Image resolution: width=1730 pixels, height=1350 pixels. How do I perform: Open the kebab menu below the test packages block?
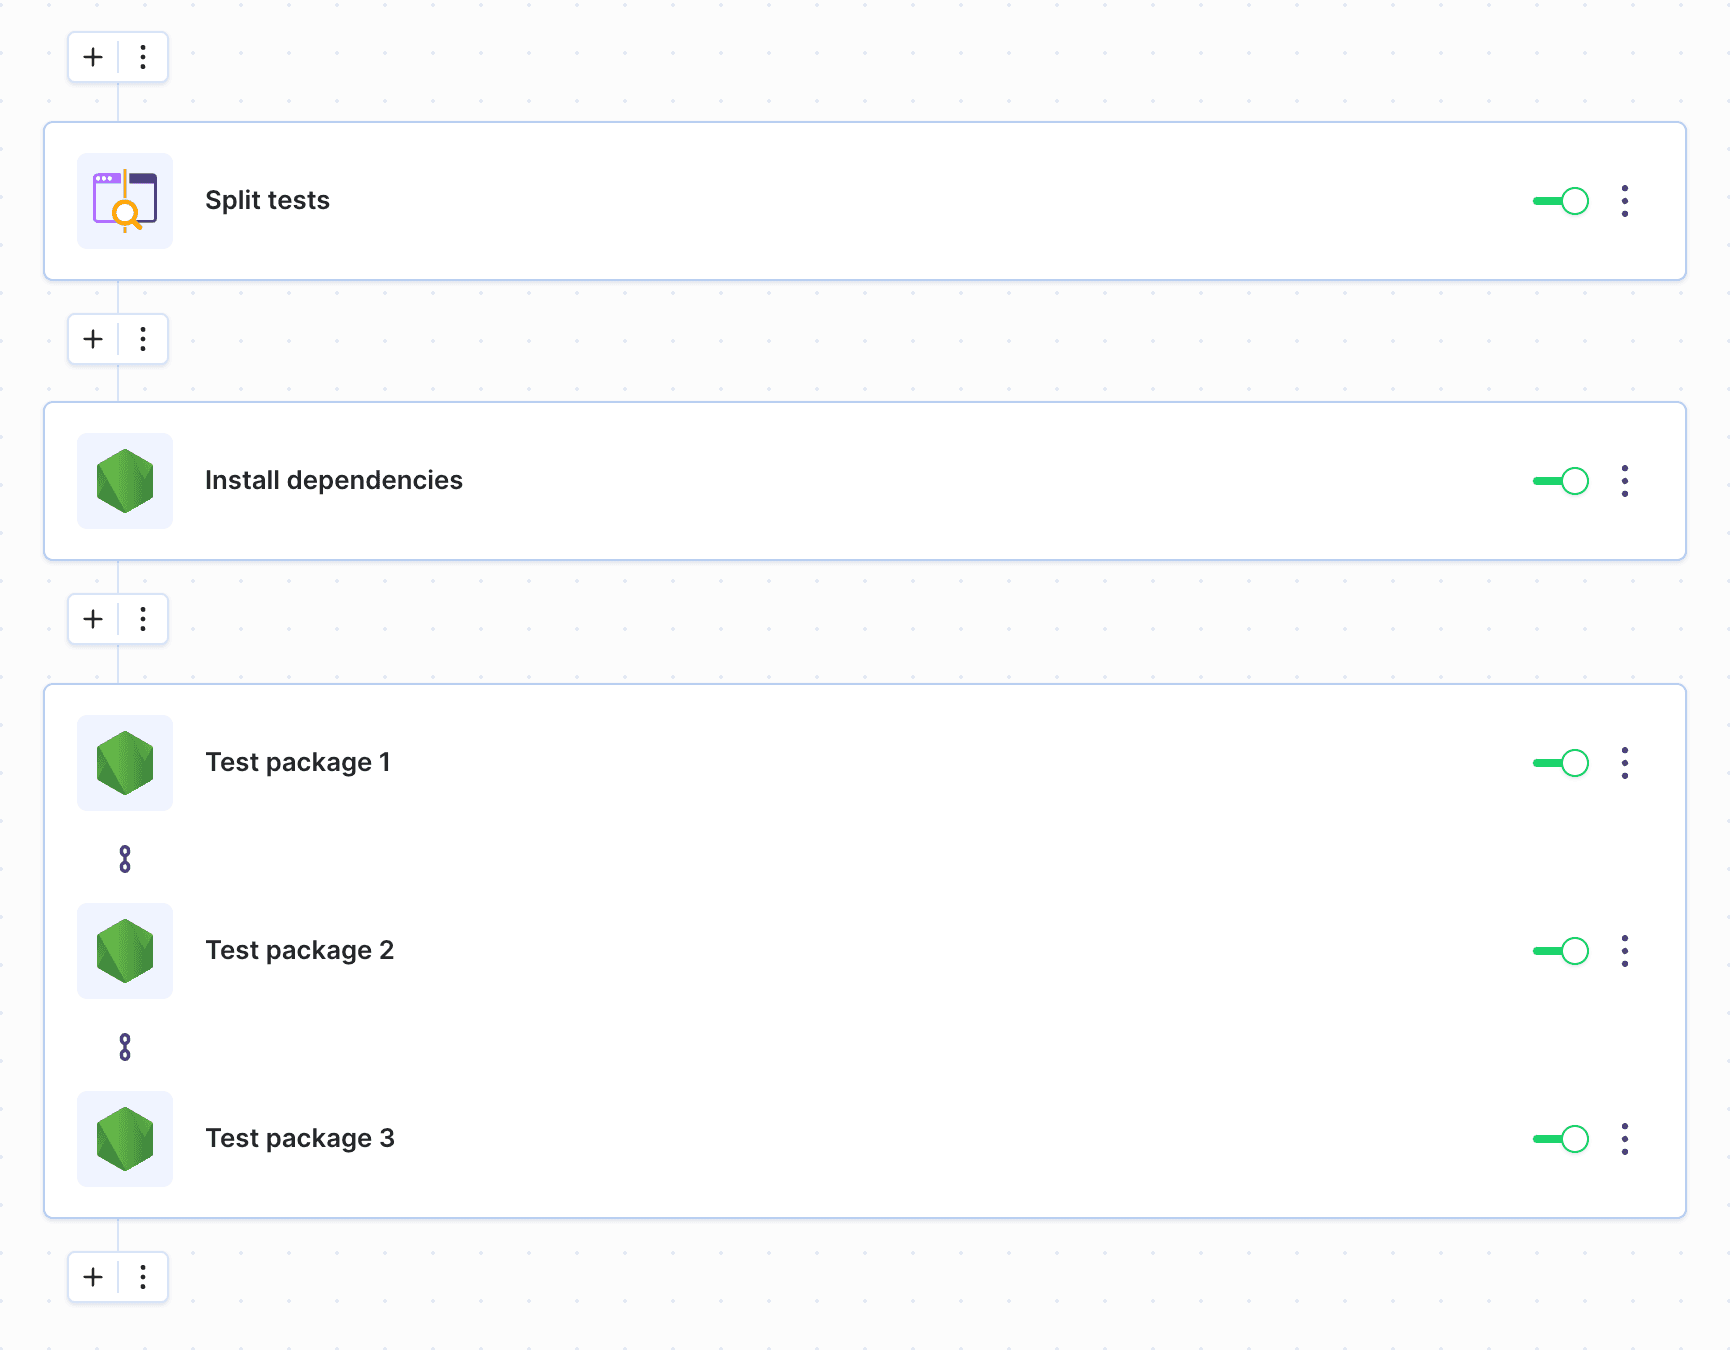tap(143, 1277)
